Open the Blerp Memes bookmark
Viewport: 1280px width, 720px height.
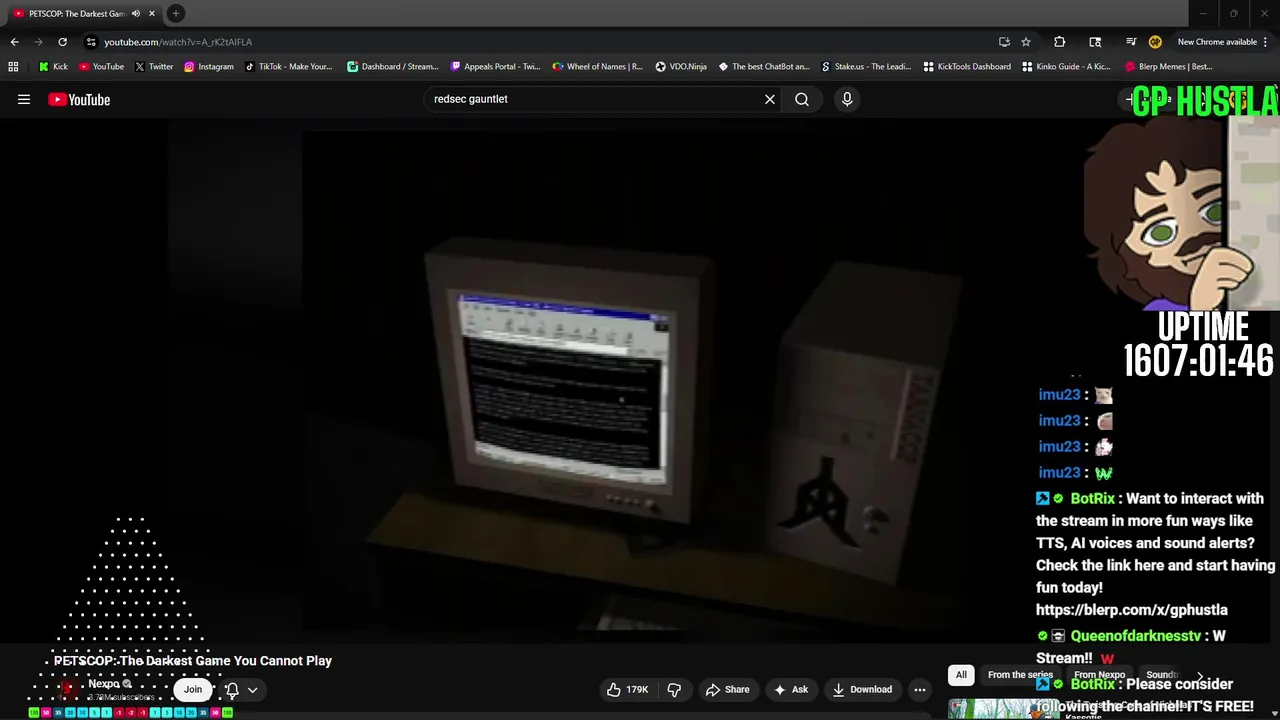tap(1168, 67)
